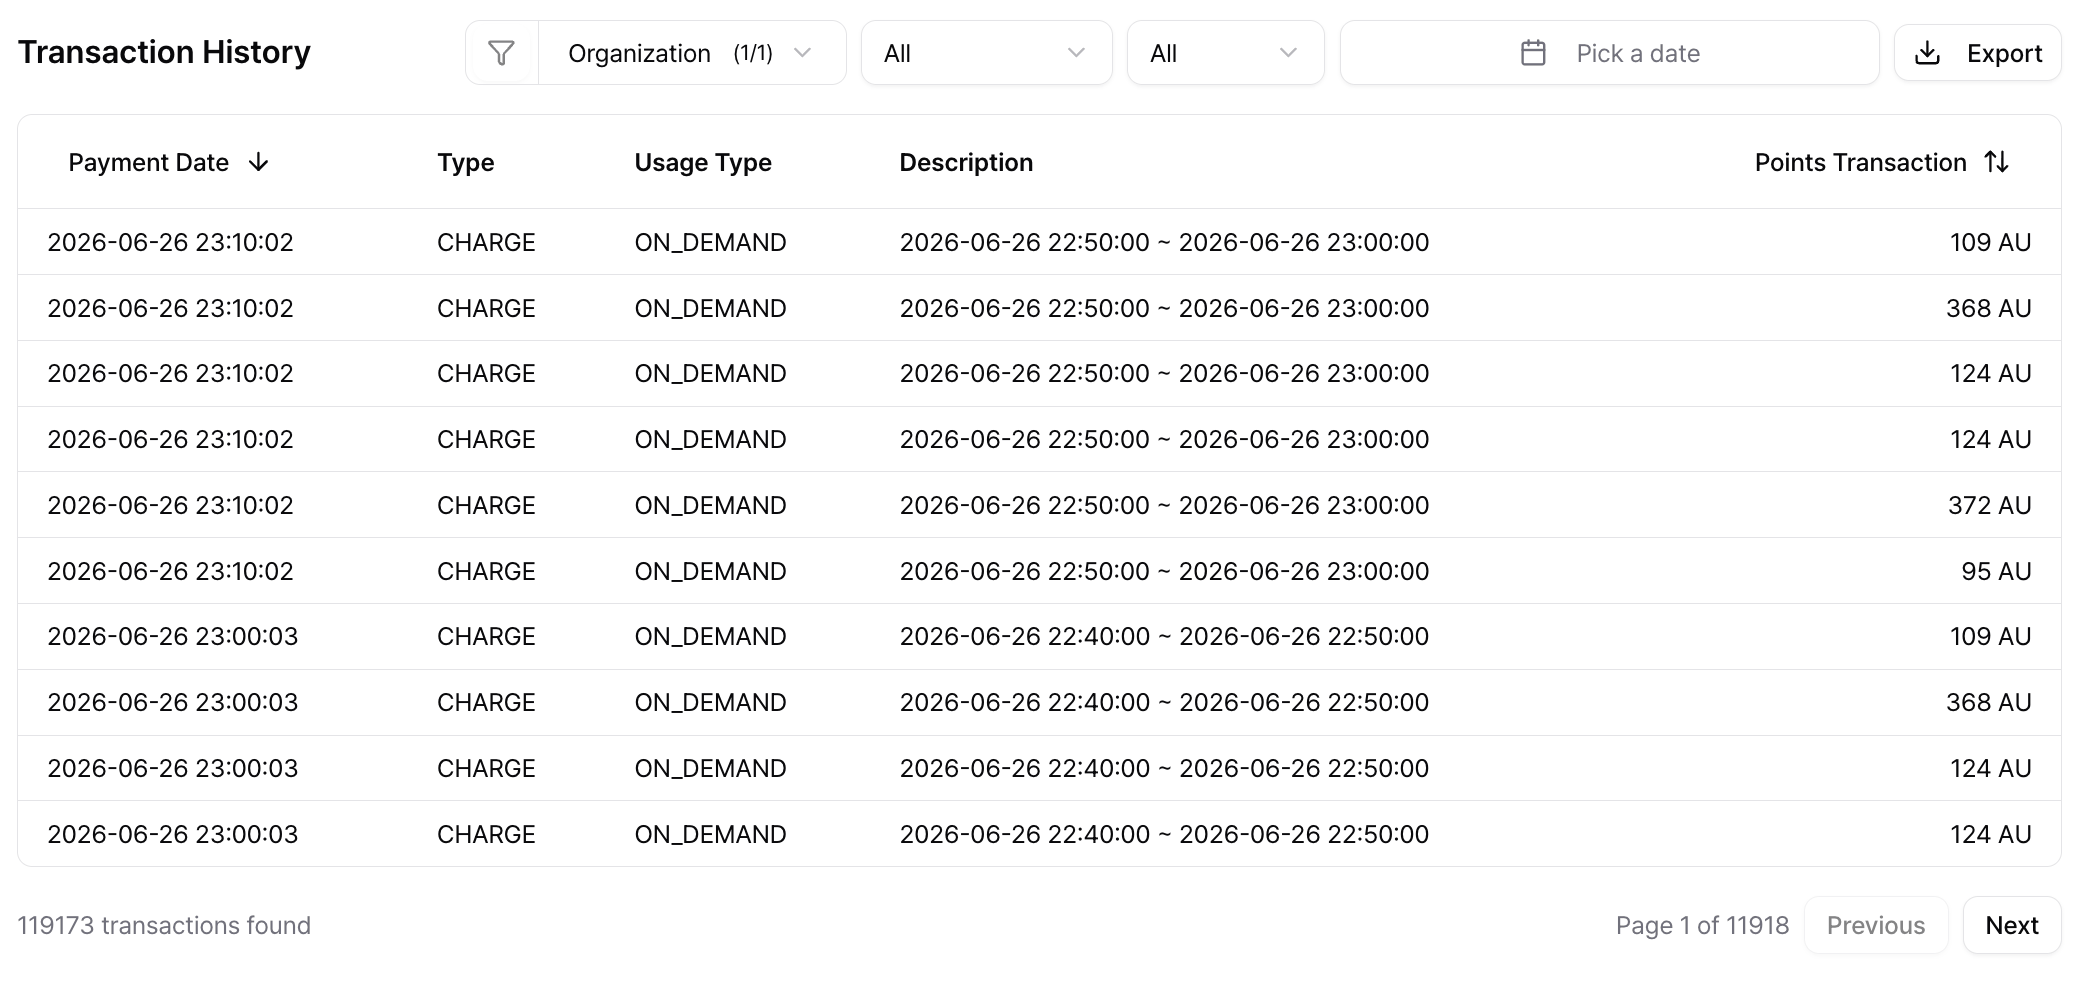Go to the Next page

pos(2012,925)
